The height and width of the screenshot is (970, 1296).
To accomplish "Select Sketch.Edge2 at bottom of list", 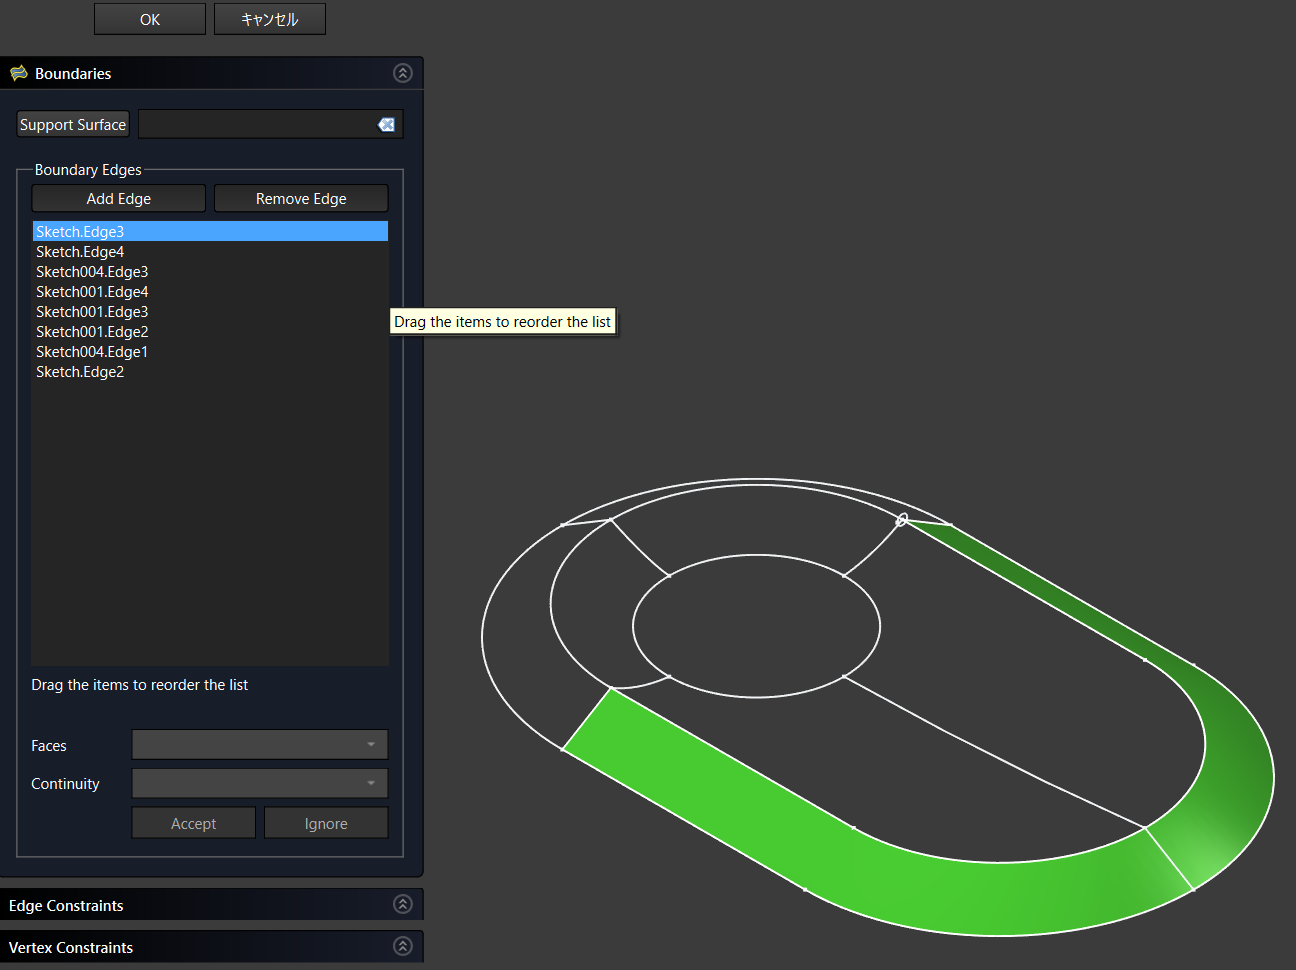I will [80, 371].
